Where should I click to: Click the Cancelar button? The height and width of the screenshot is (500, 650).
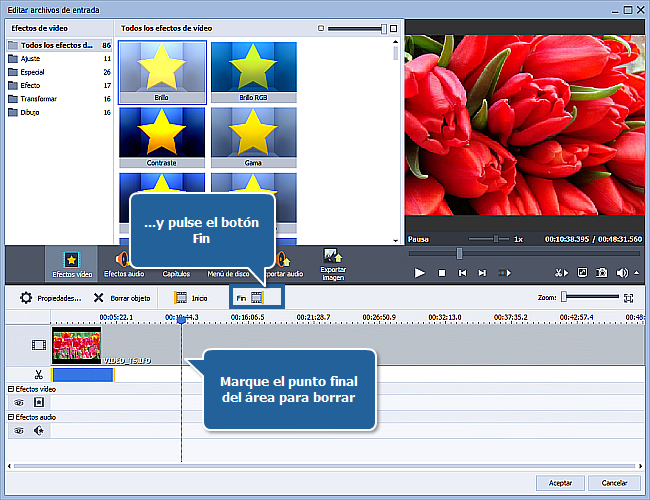[x=614, y=483]
